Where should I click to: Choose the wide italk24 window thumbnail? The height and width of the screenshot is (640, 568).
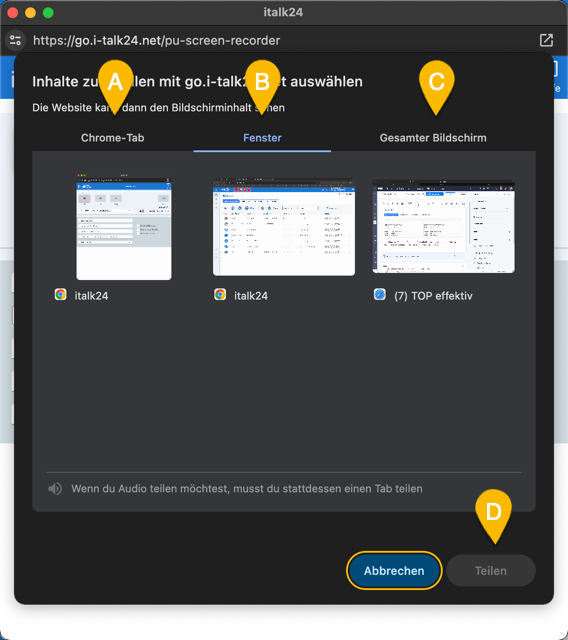point(284,227)
